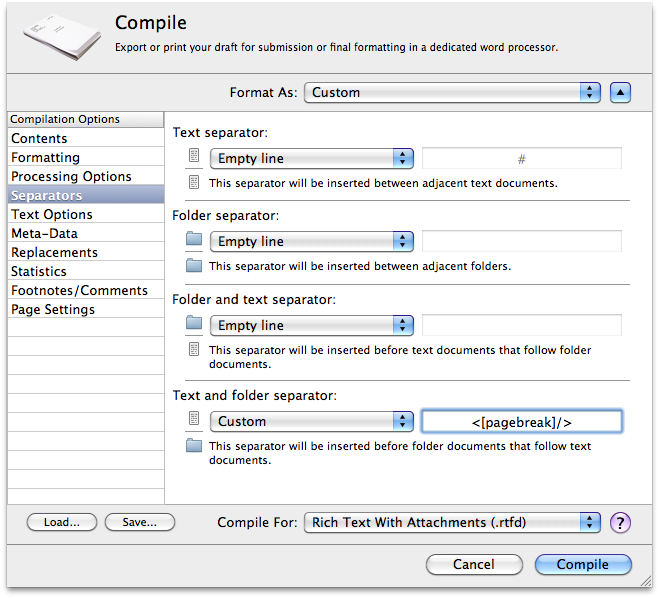This screenshot has height=598, width=659.
Task: Click document icon beside Text separator dropdown
Action: (194, 155)
